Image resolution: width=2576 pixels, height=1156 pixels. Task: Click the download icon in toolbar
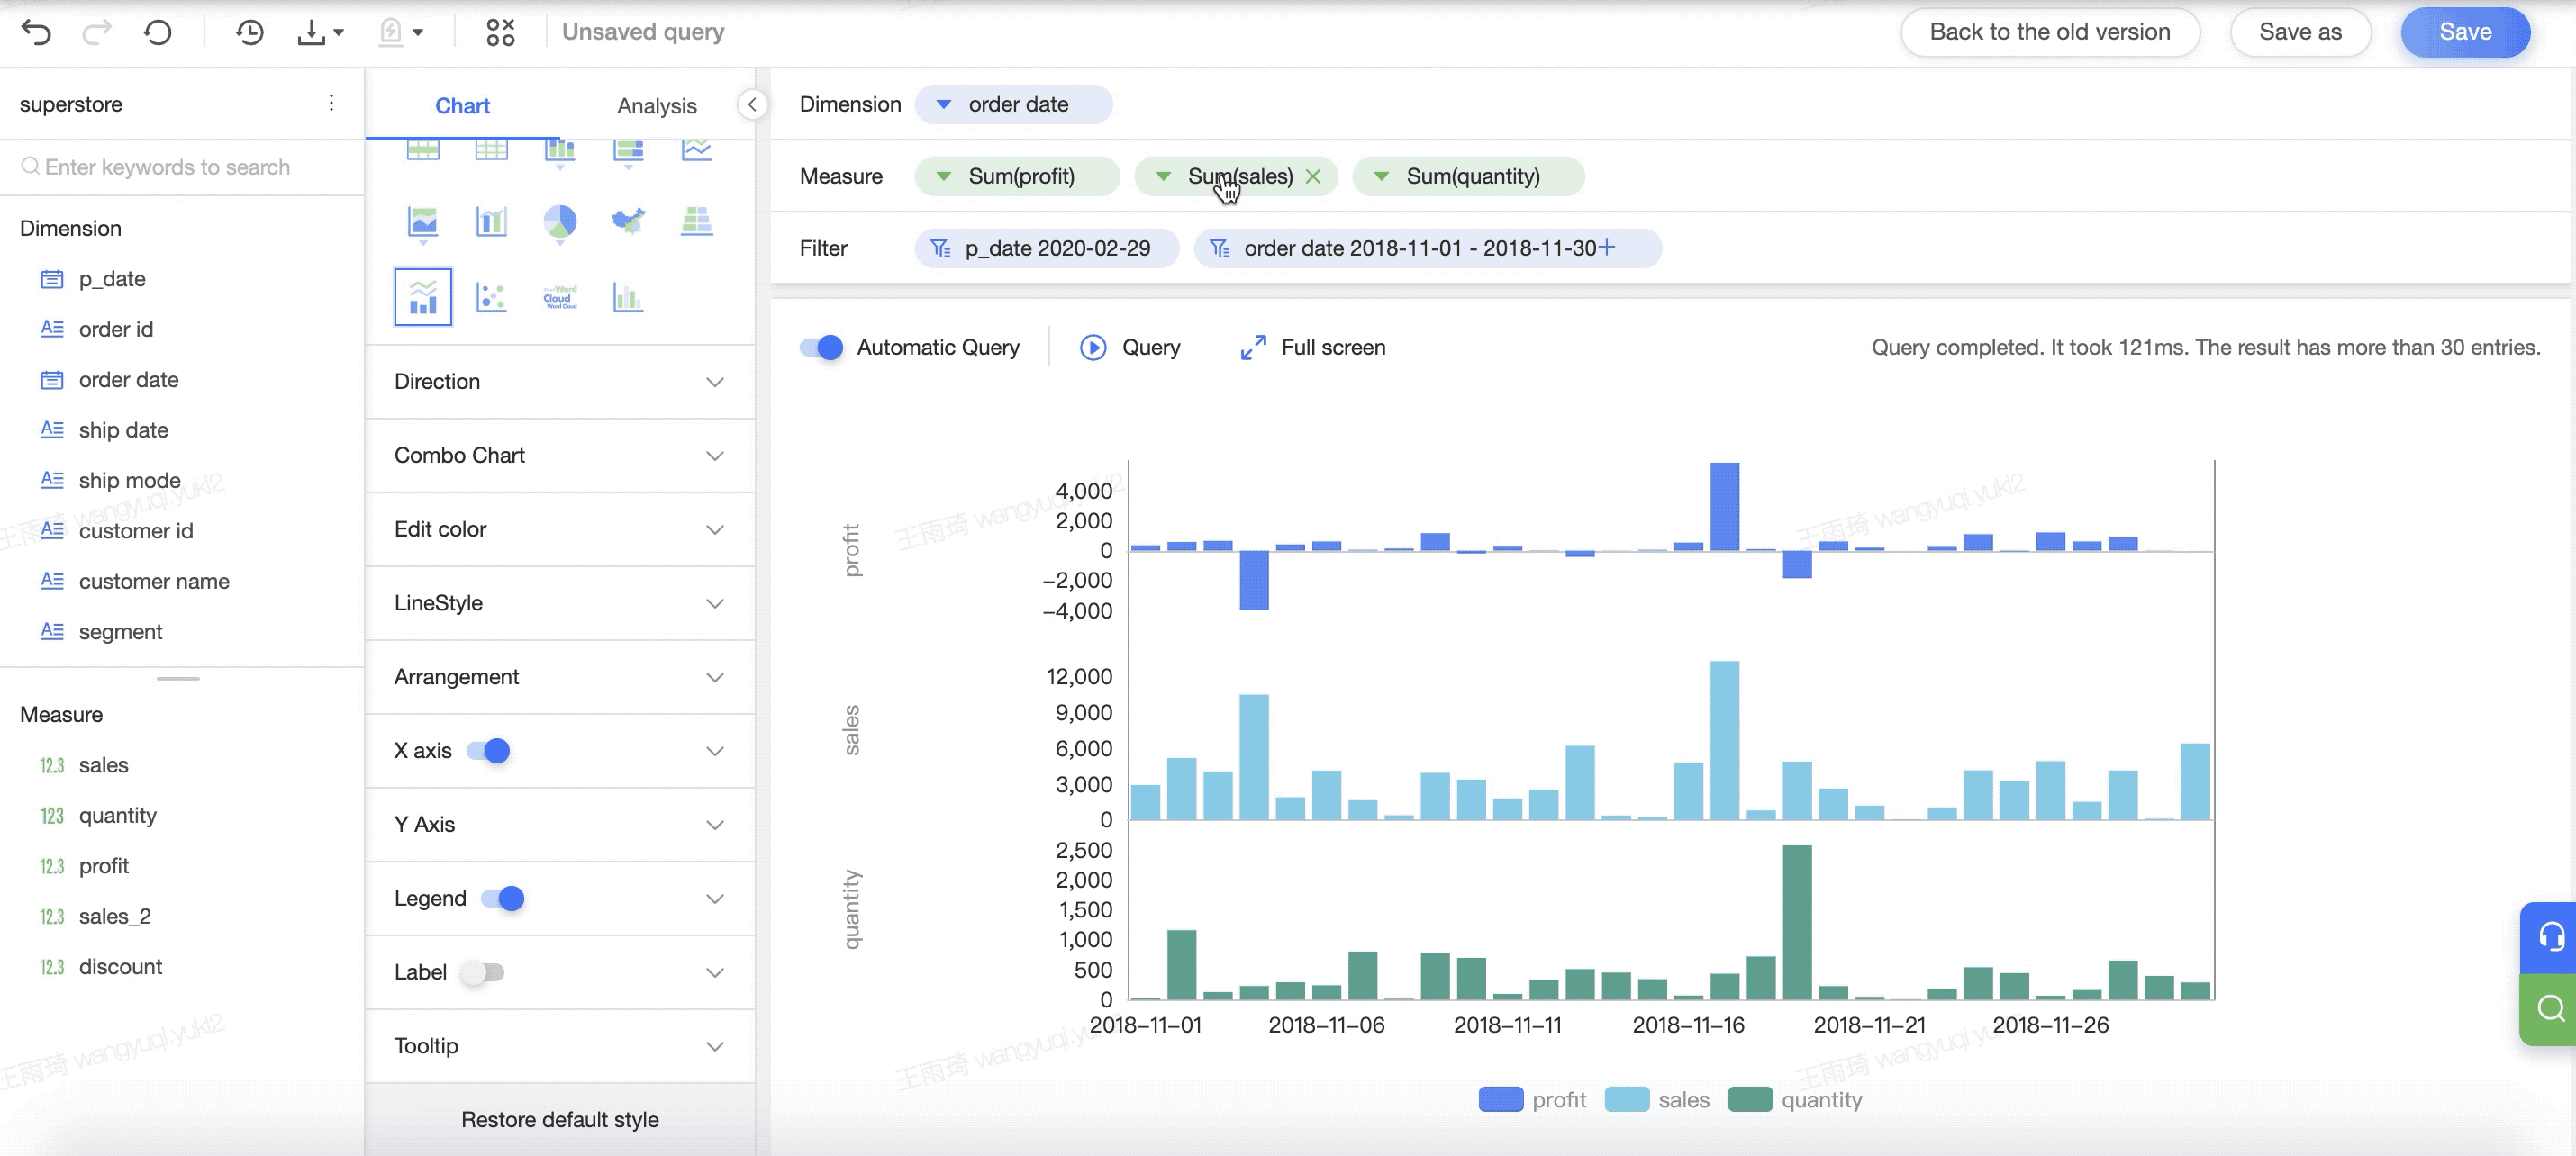pyautogui.click(x=312, y=32)
